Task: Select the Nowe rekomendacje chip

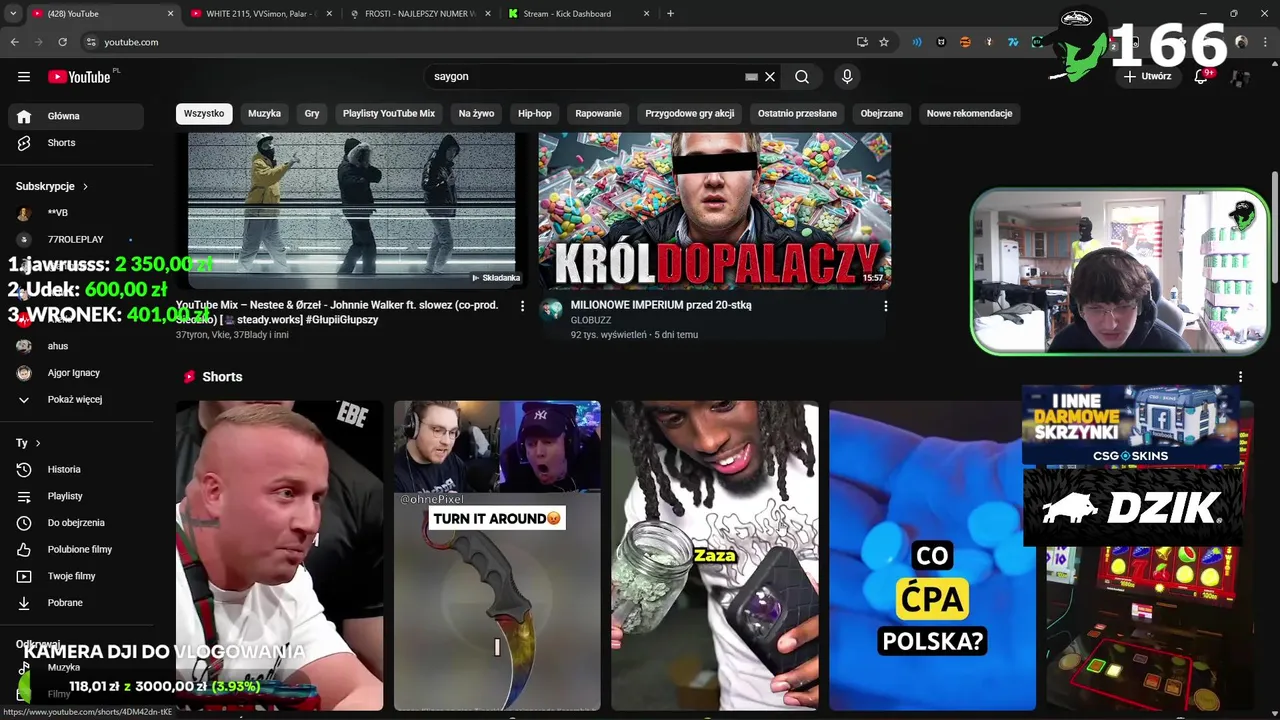Action: [969, 114]
